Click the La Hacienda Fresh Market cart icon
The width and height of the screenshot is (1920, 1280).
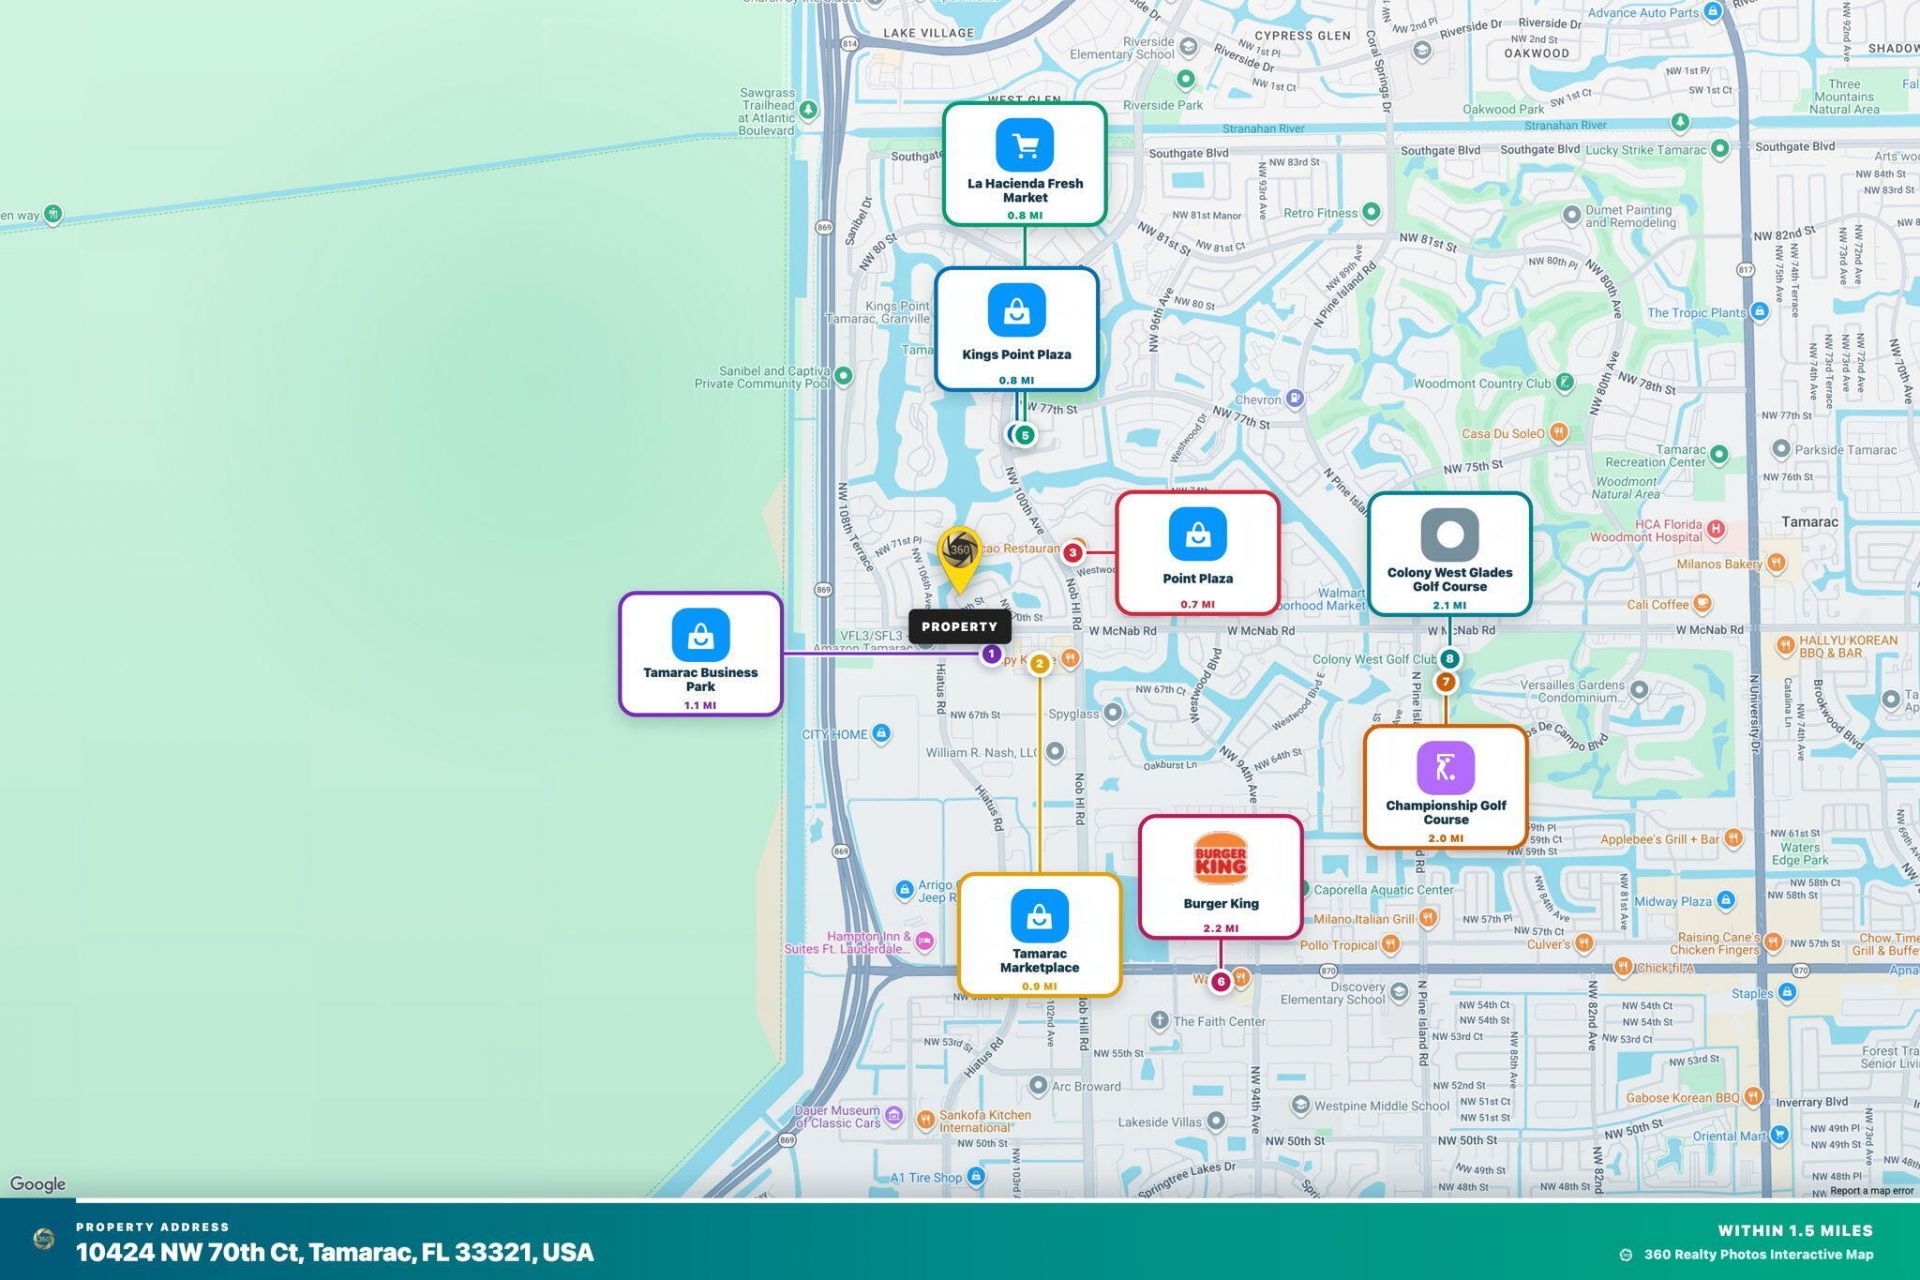[x=1025, y=146]
